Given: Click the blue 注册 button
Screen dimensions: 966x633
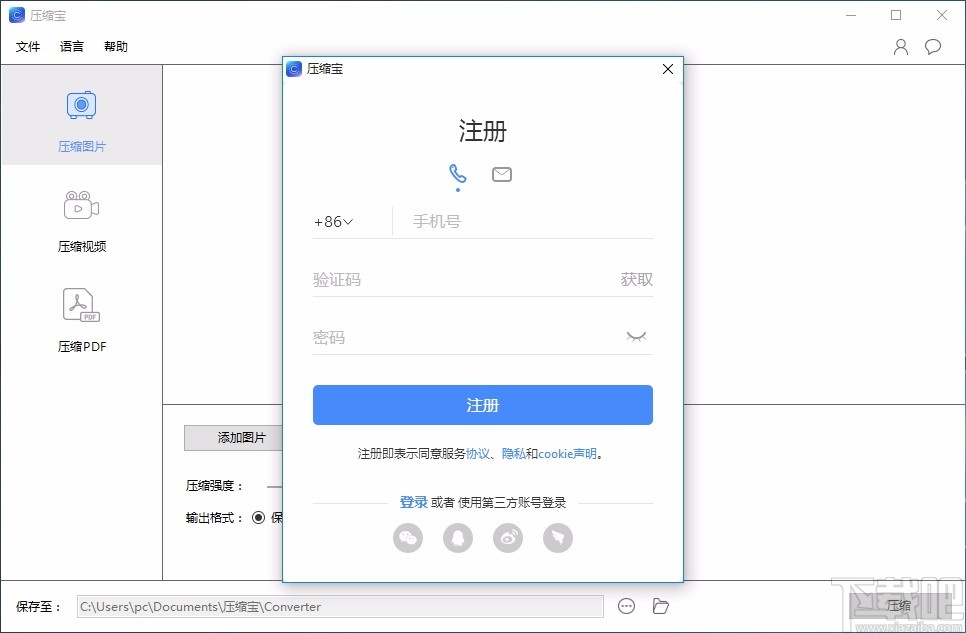Looking at the screenshot, I should pyautogui.click(x=482, y=405).
